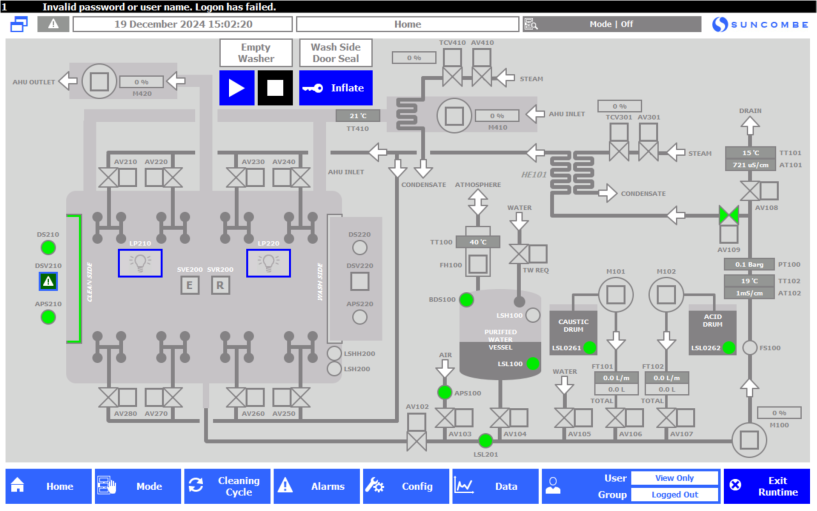
Task: Click the alarm warning triangle in header
Action: pyautogui.click(x=53, y=24)
